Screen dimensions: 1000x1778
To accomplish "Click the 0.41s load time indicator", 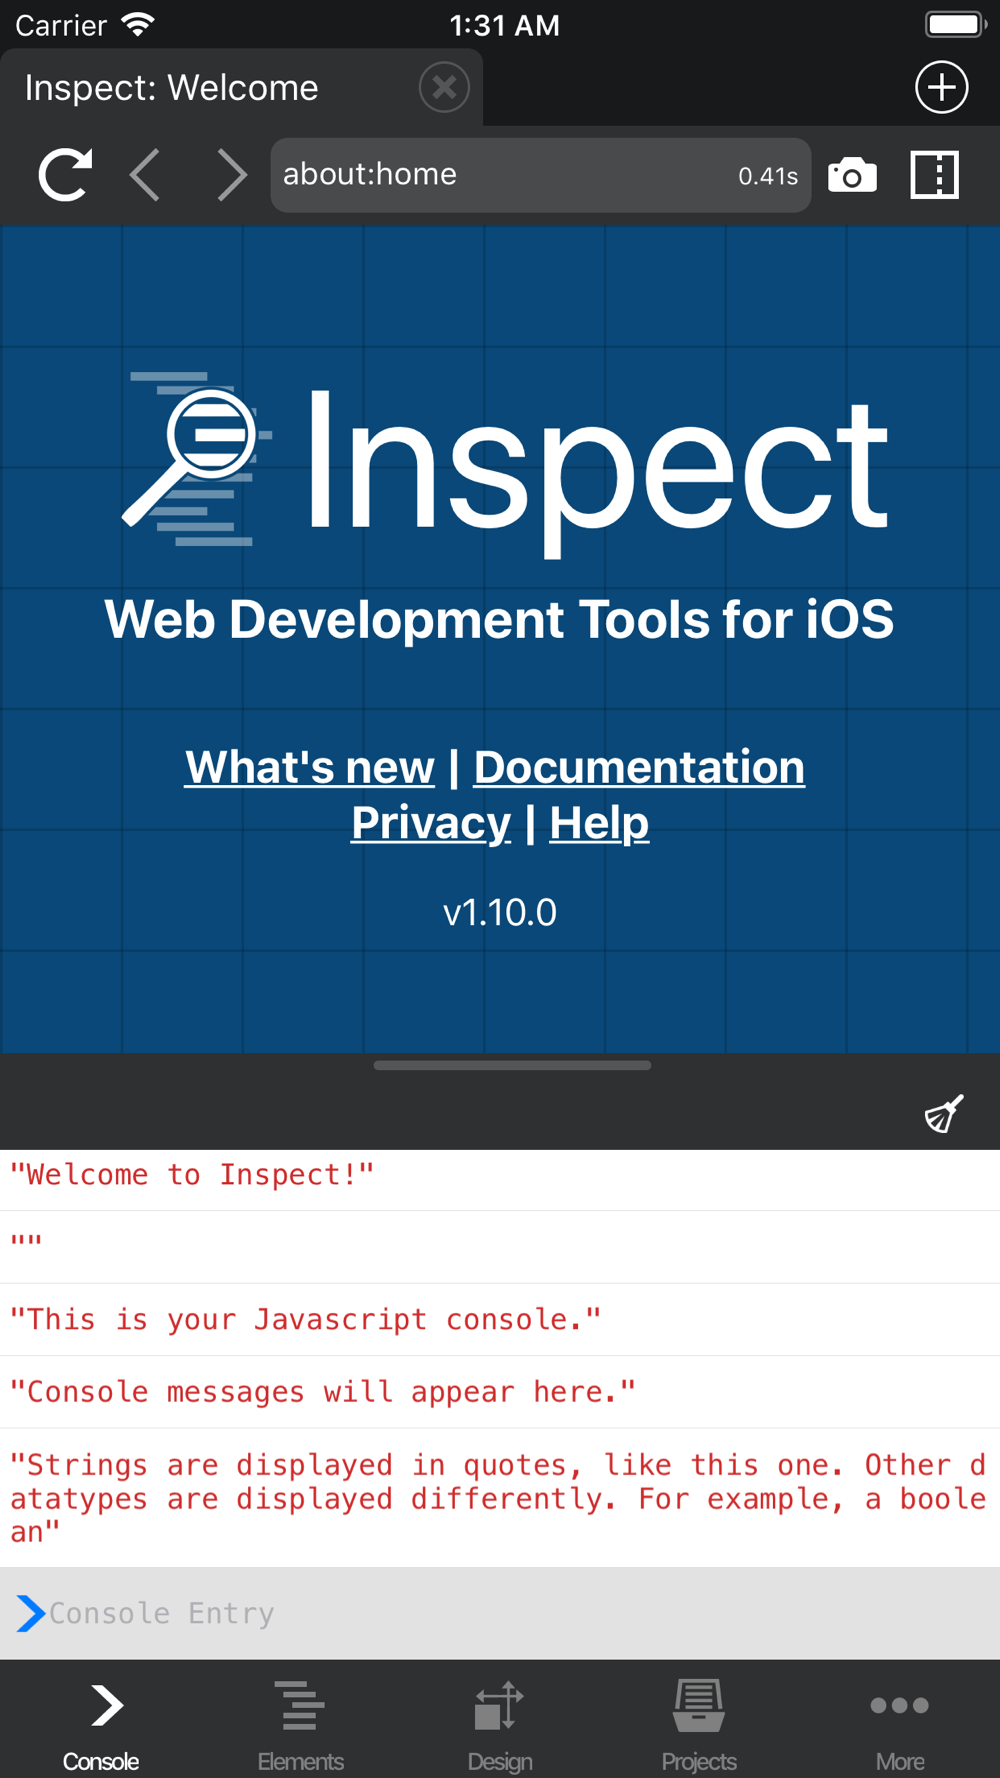I will (x=768, y=176).
